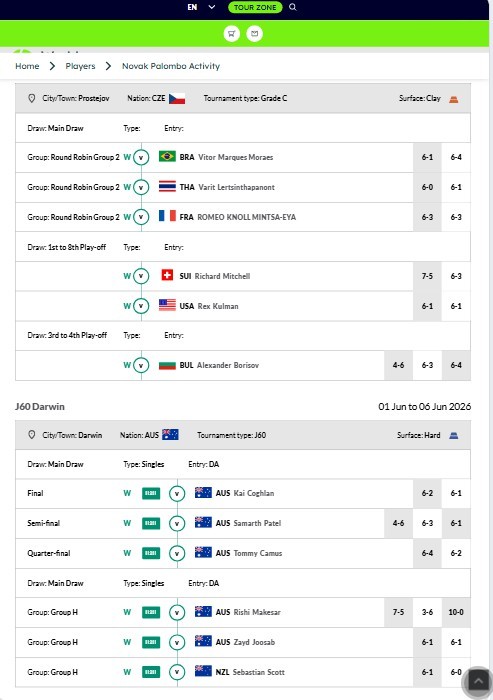The image size is (493, 700).
Task: Expand head-to-head circle for Zayd Joosab
Action: click(177, 642)
